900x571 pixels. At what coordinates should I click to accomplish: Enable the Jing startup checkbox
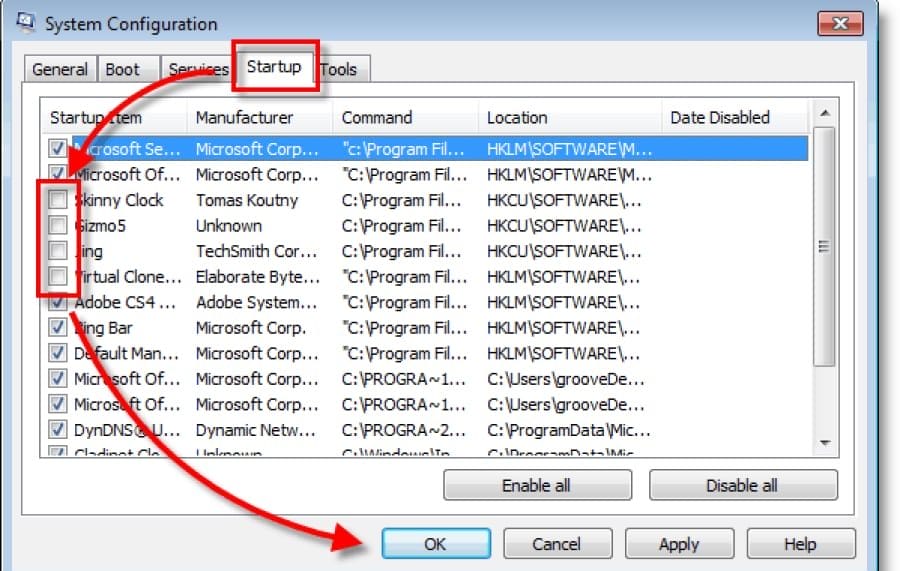point(57,251)
